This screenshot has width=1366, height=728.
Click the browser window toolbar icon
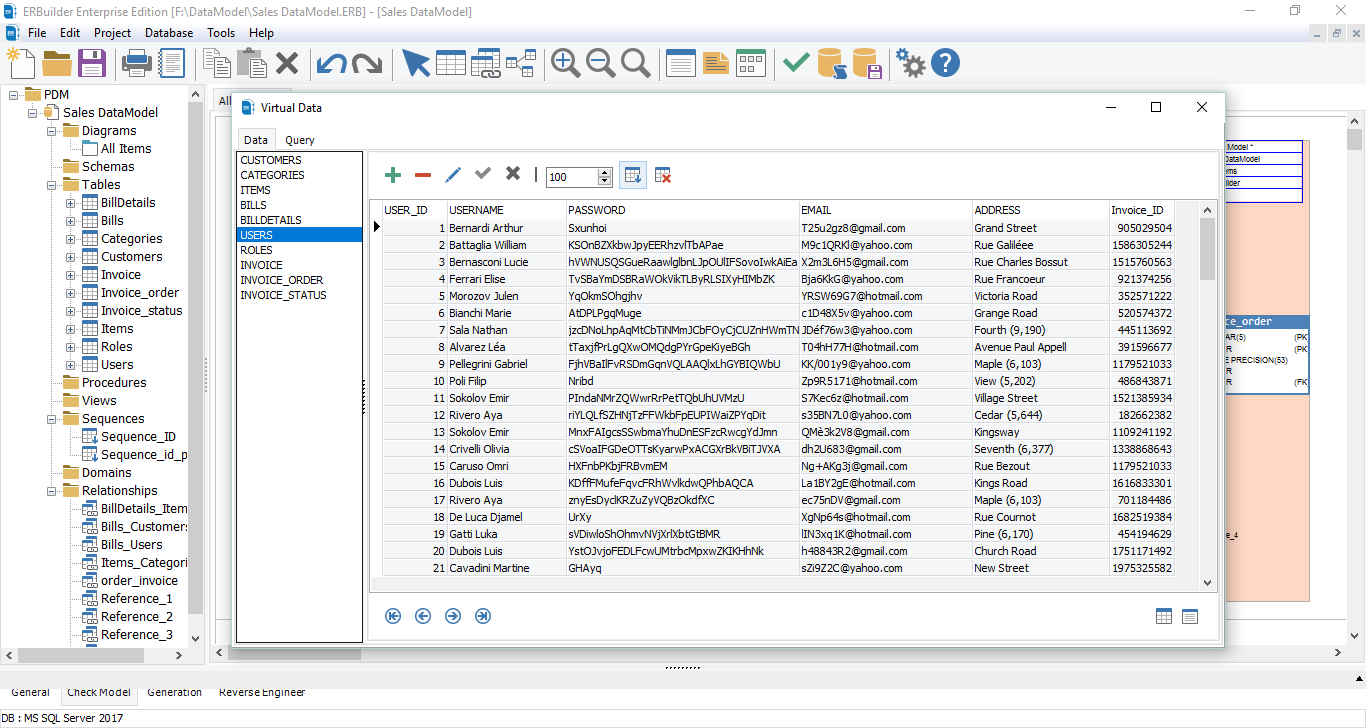[x=681, y=63]
